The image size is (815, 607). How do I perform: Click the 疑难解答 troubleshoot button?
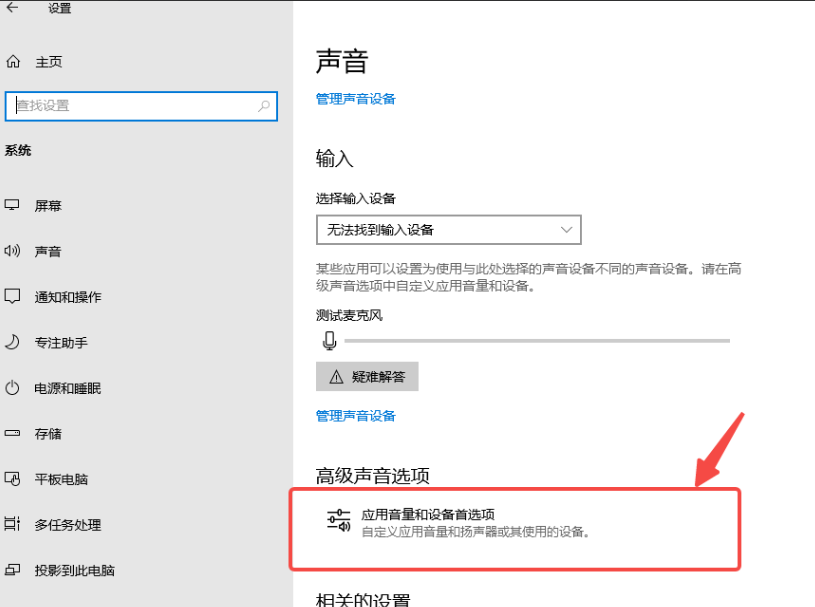[x=367, y=377]
